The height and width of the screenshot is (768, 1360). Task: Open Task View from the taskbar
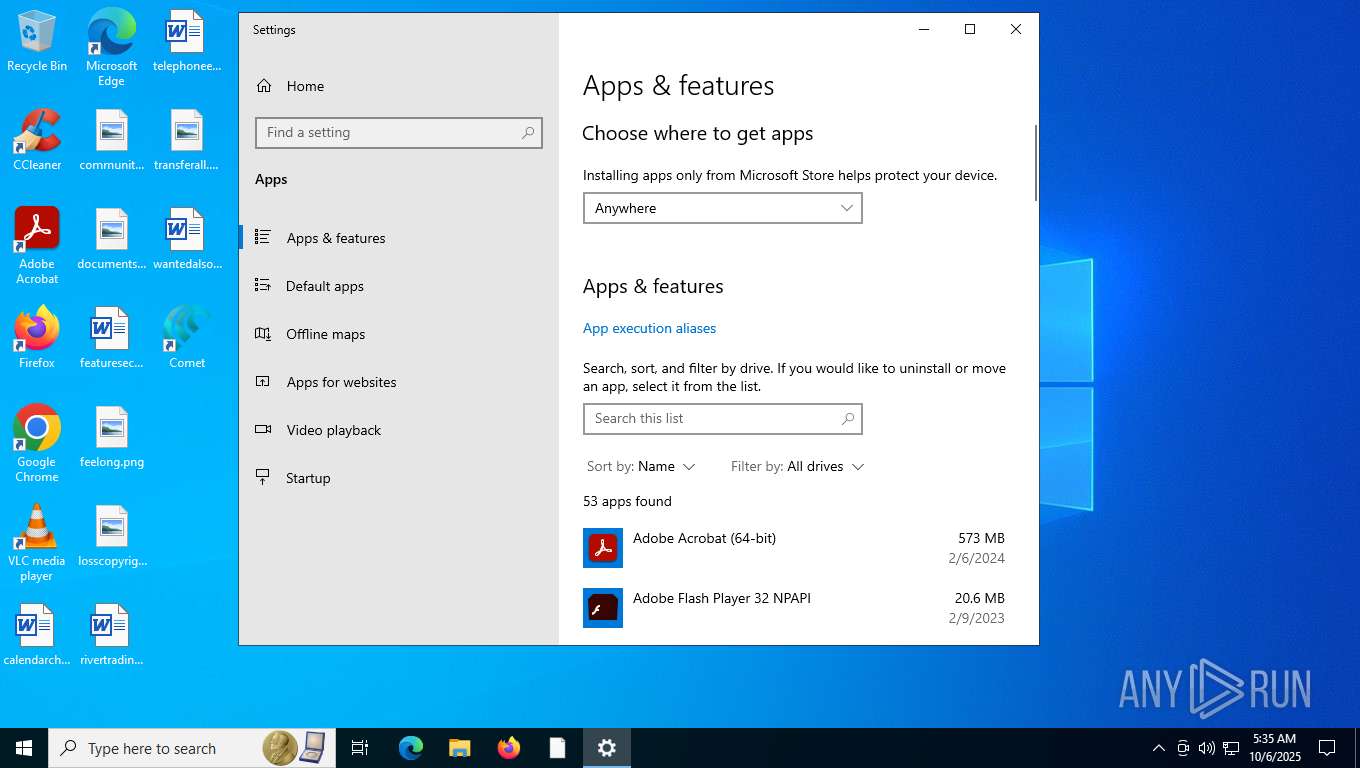(x=360, y=748)
